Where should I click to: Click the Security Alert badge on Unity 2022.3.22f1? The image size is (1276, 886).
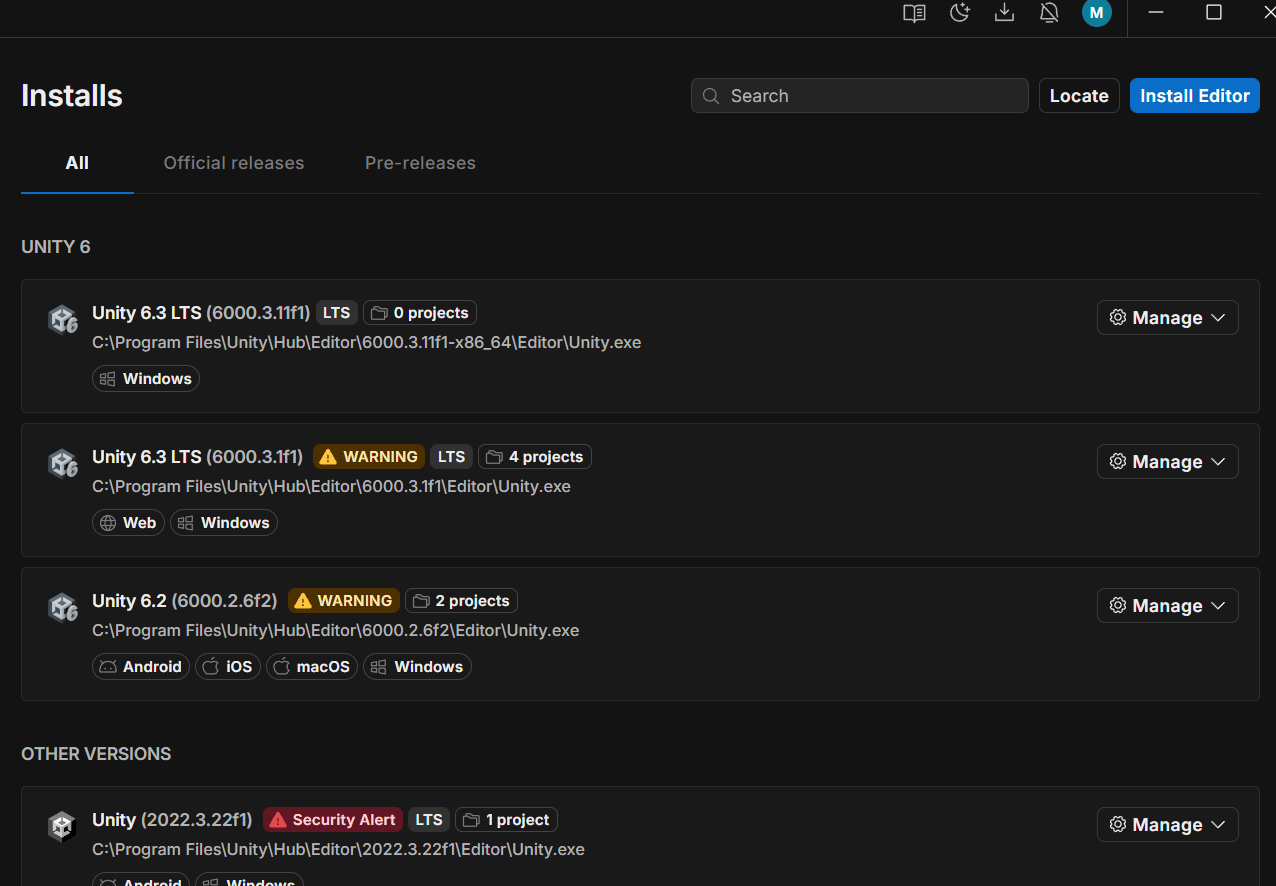[x=333, y=820]
